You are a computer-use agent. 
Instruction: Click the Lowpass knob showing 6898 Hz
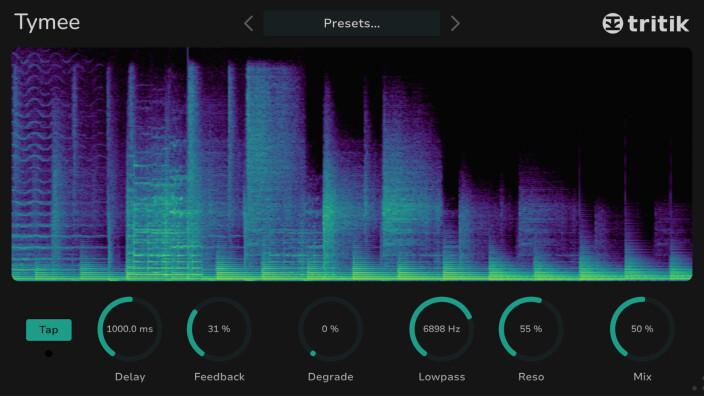pos(442,329)
